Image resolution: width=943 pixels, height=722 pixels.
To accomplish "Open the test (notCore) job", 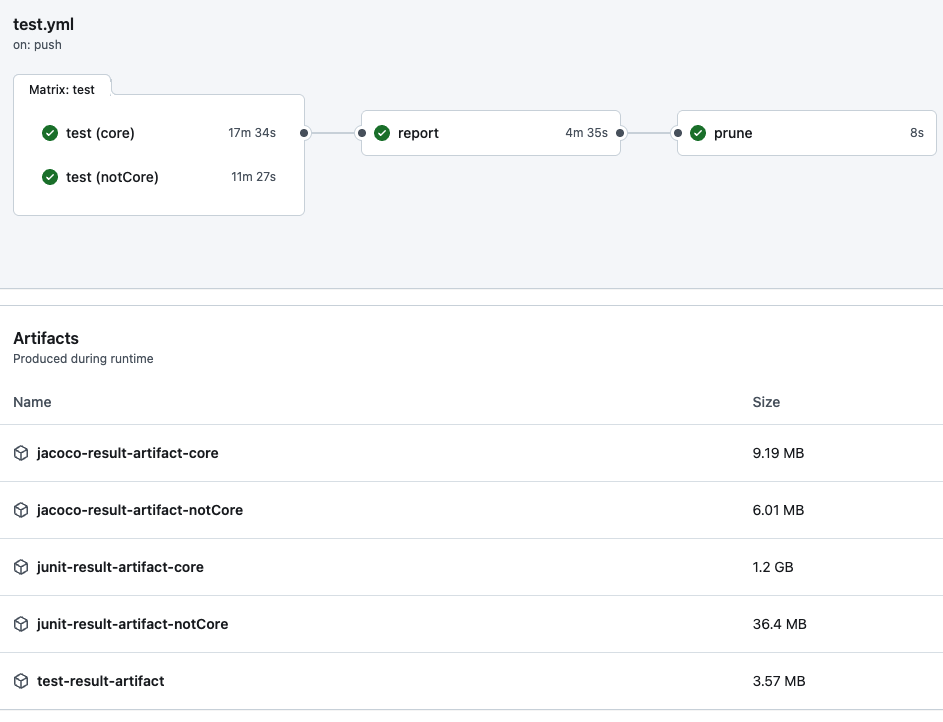I will coord(112,177).
